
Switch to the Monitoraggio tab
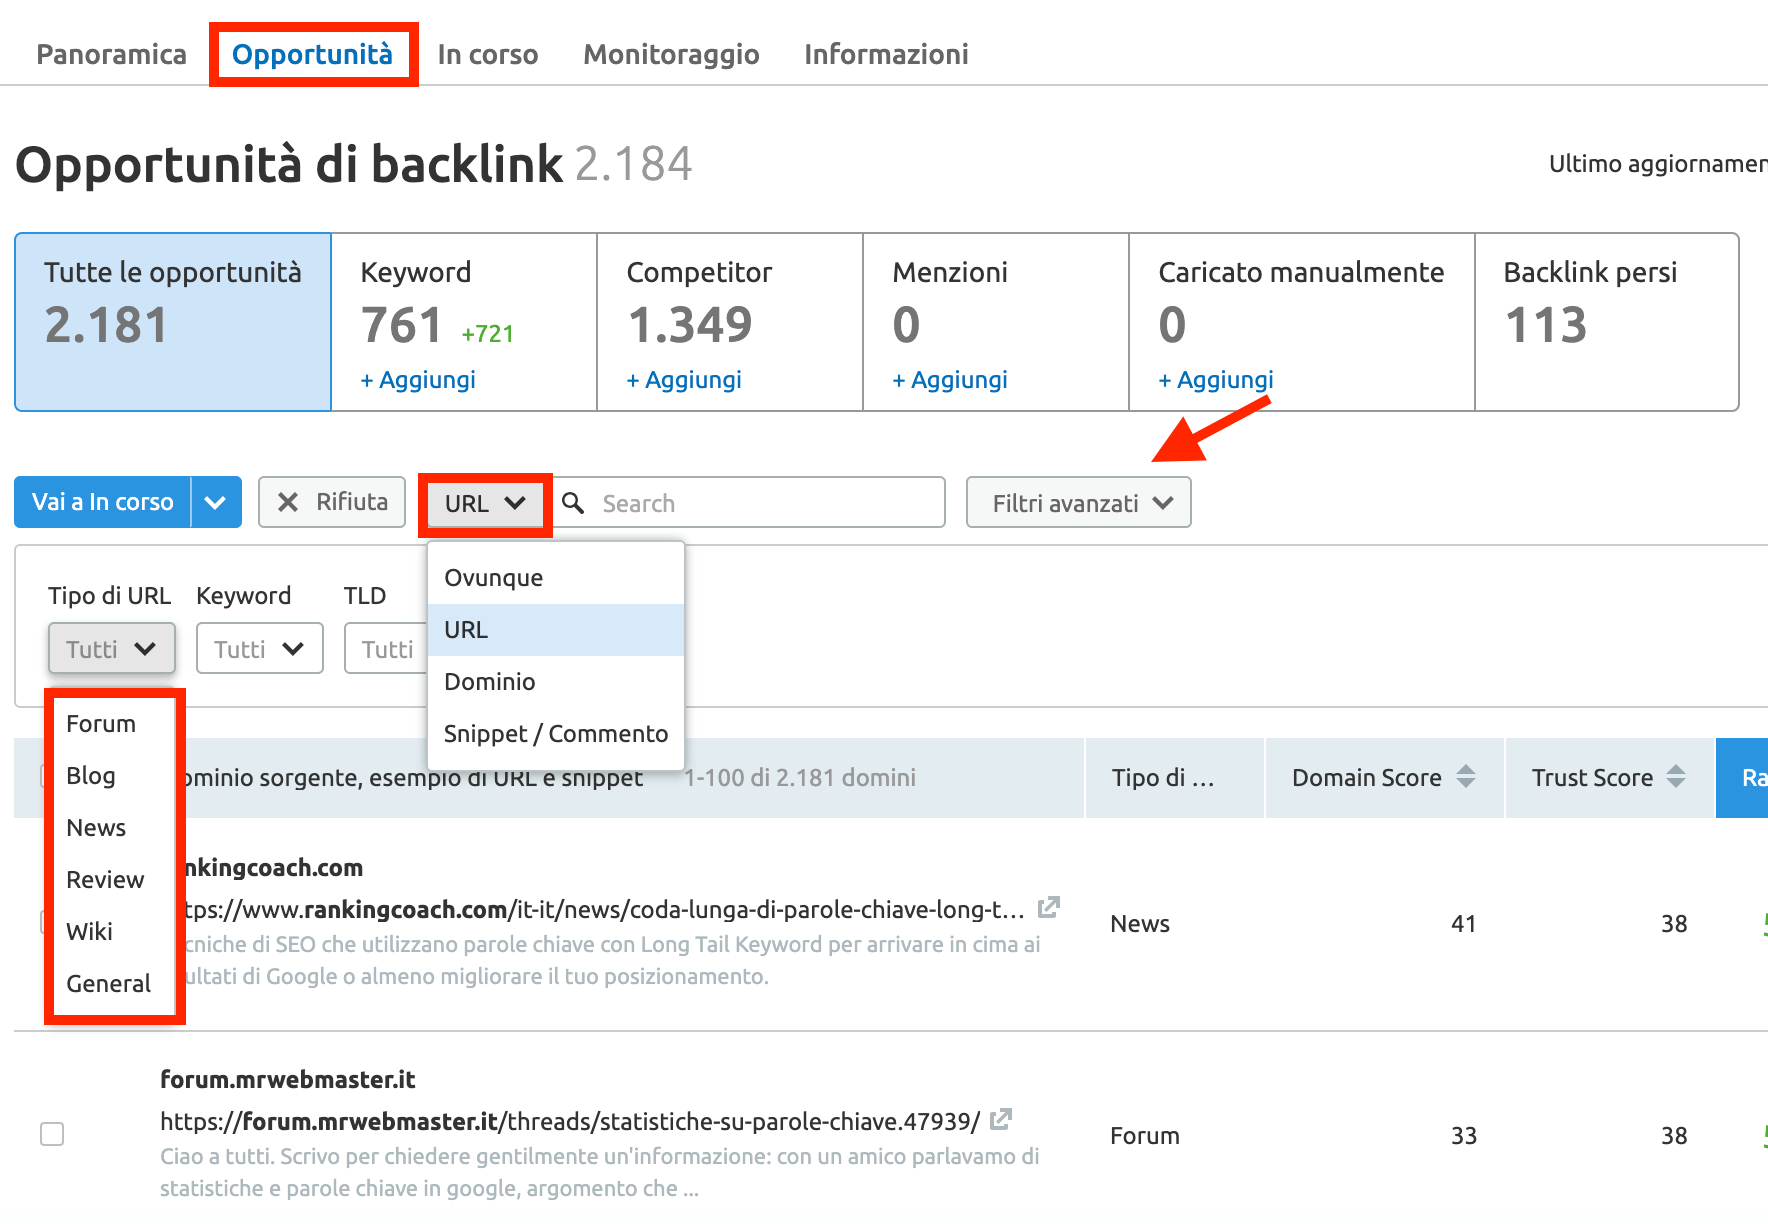pos(671,54)
